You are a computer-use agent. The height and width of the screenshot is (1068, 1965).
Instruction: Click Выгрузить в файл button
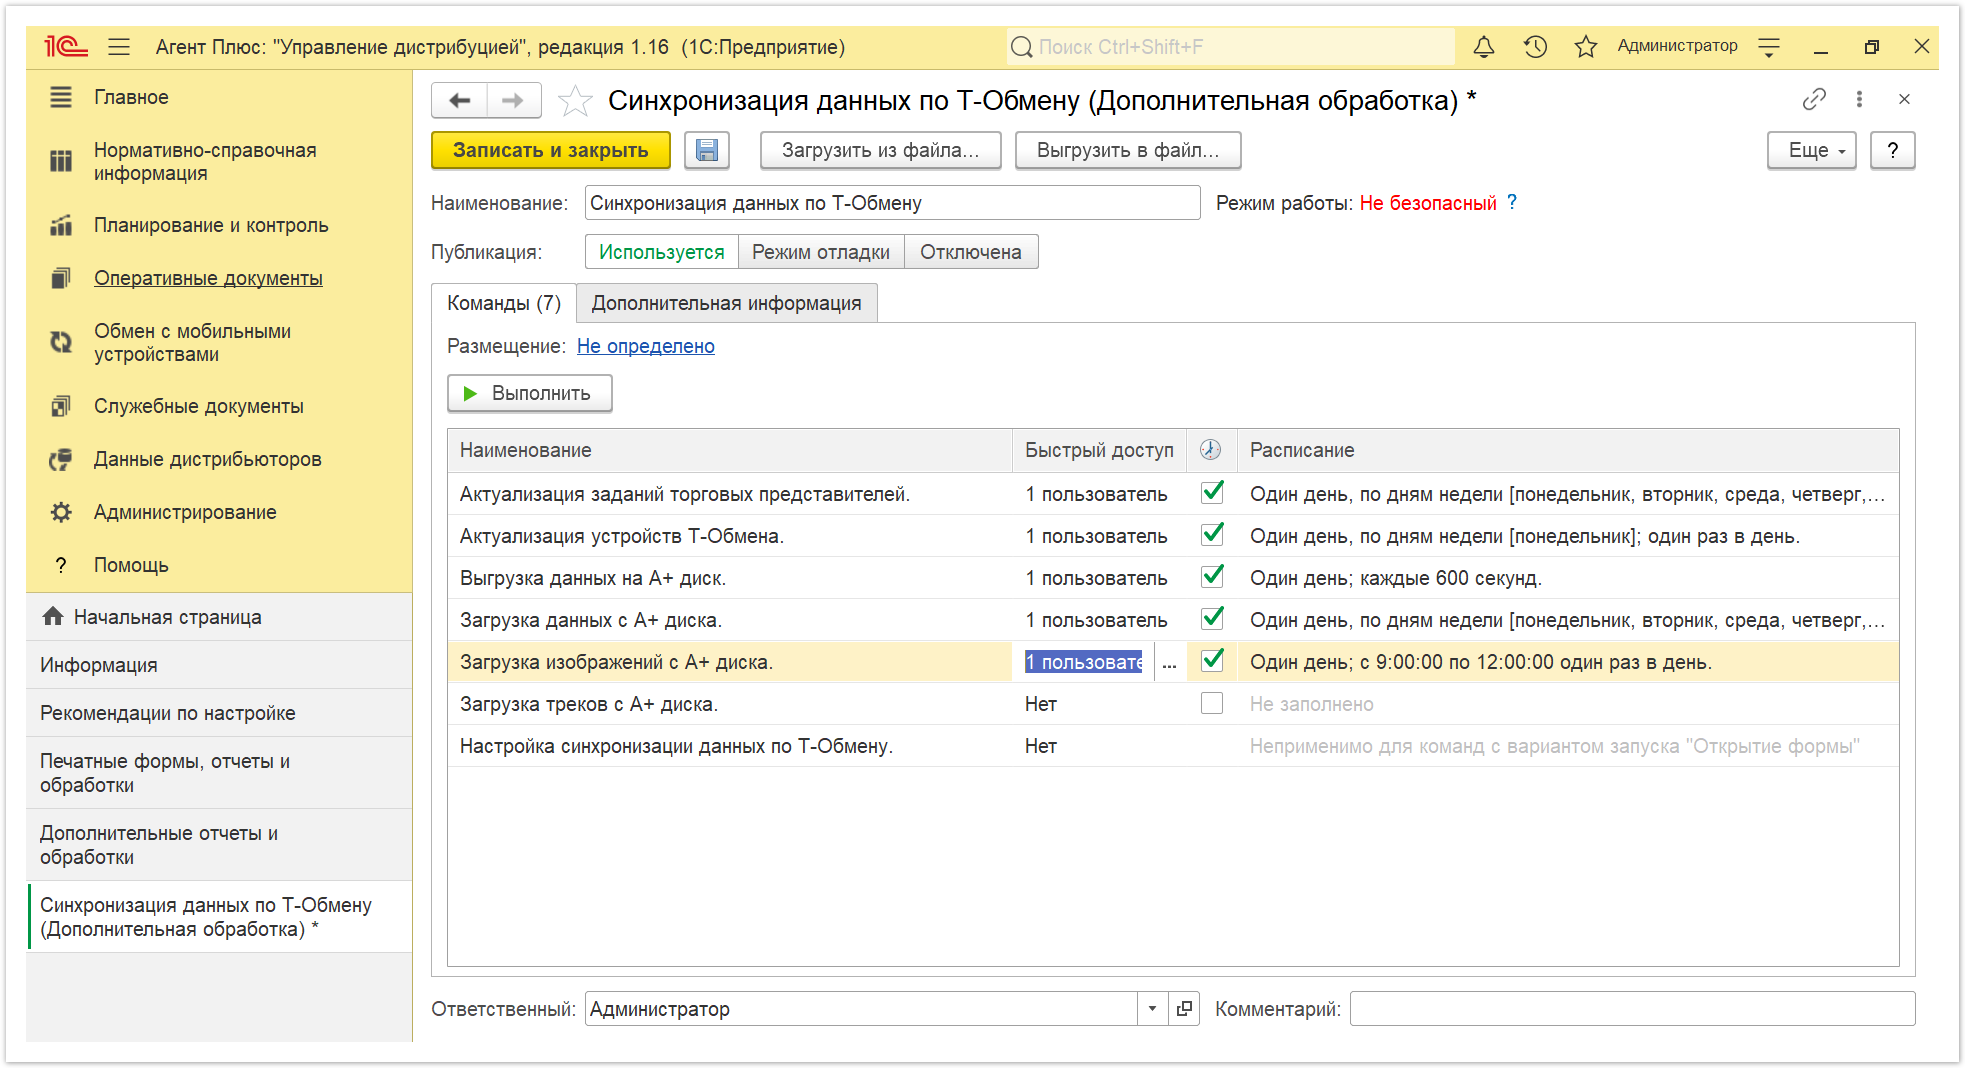[1128, 150]
